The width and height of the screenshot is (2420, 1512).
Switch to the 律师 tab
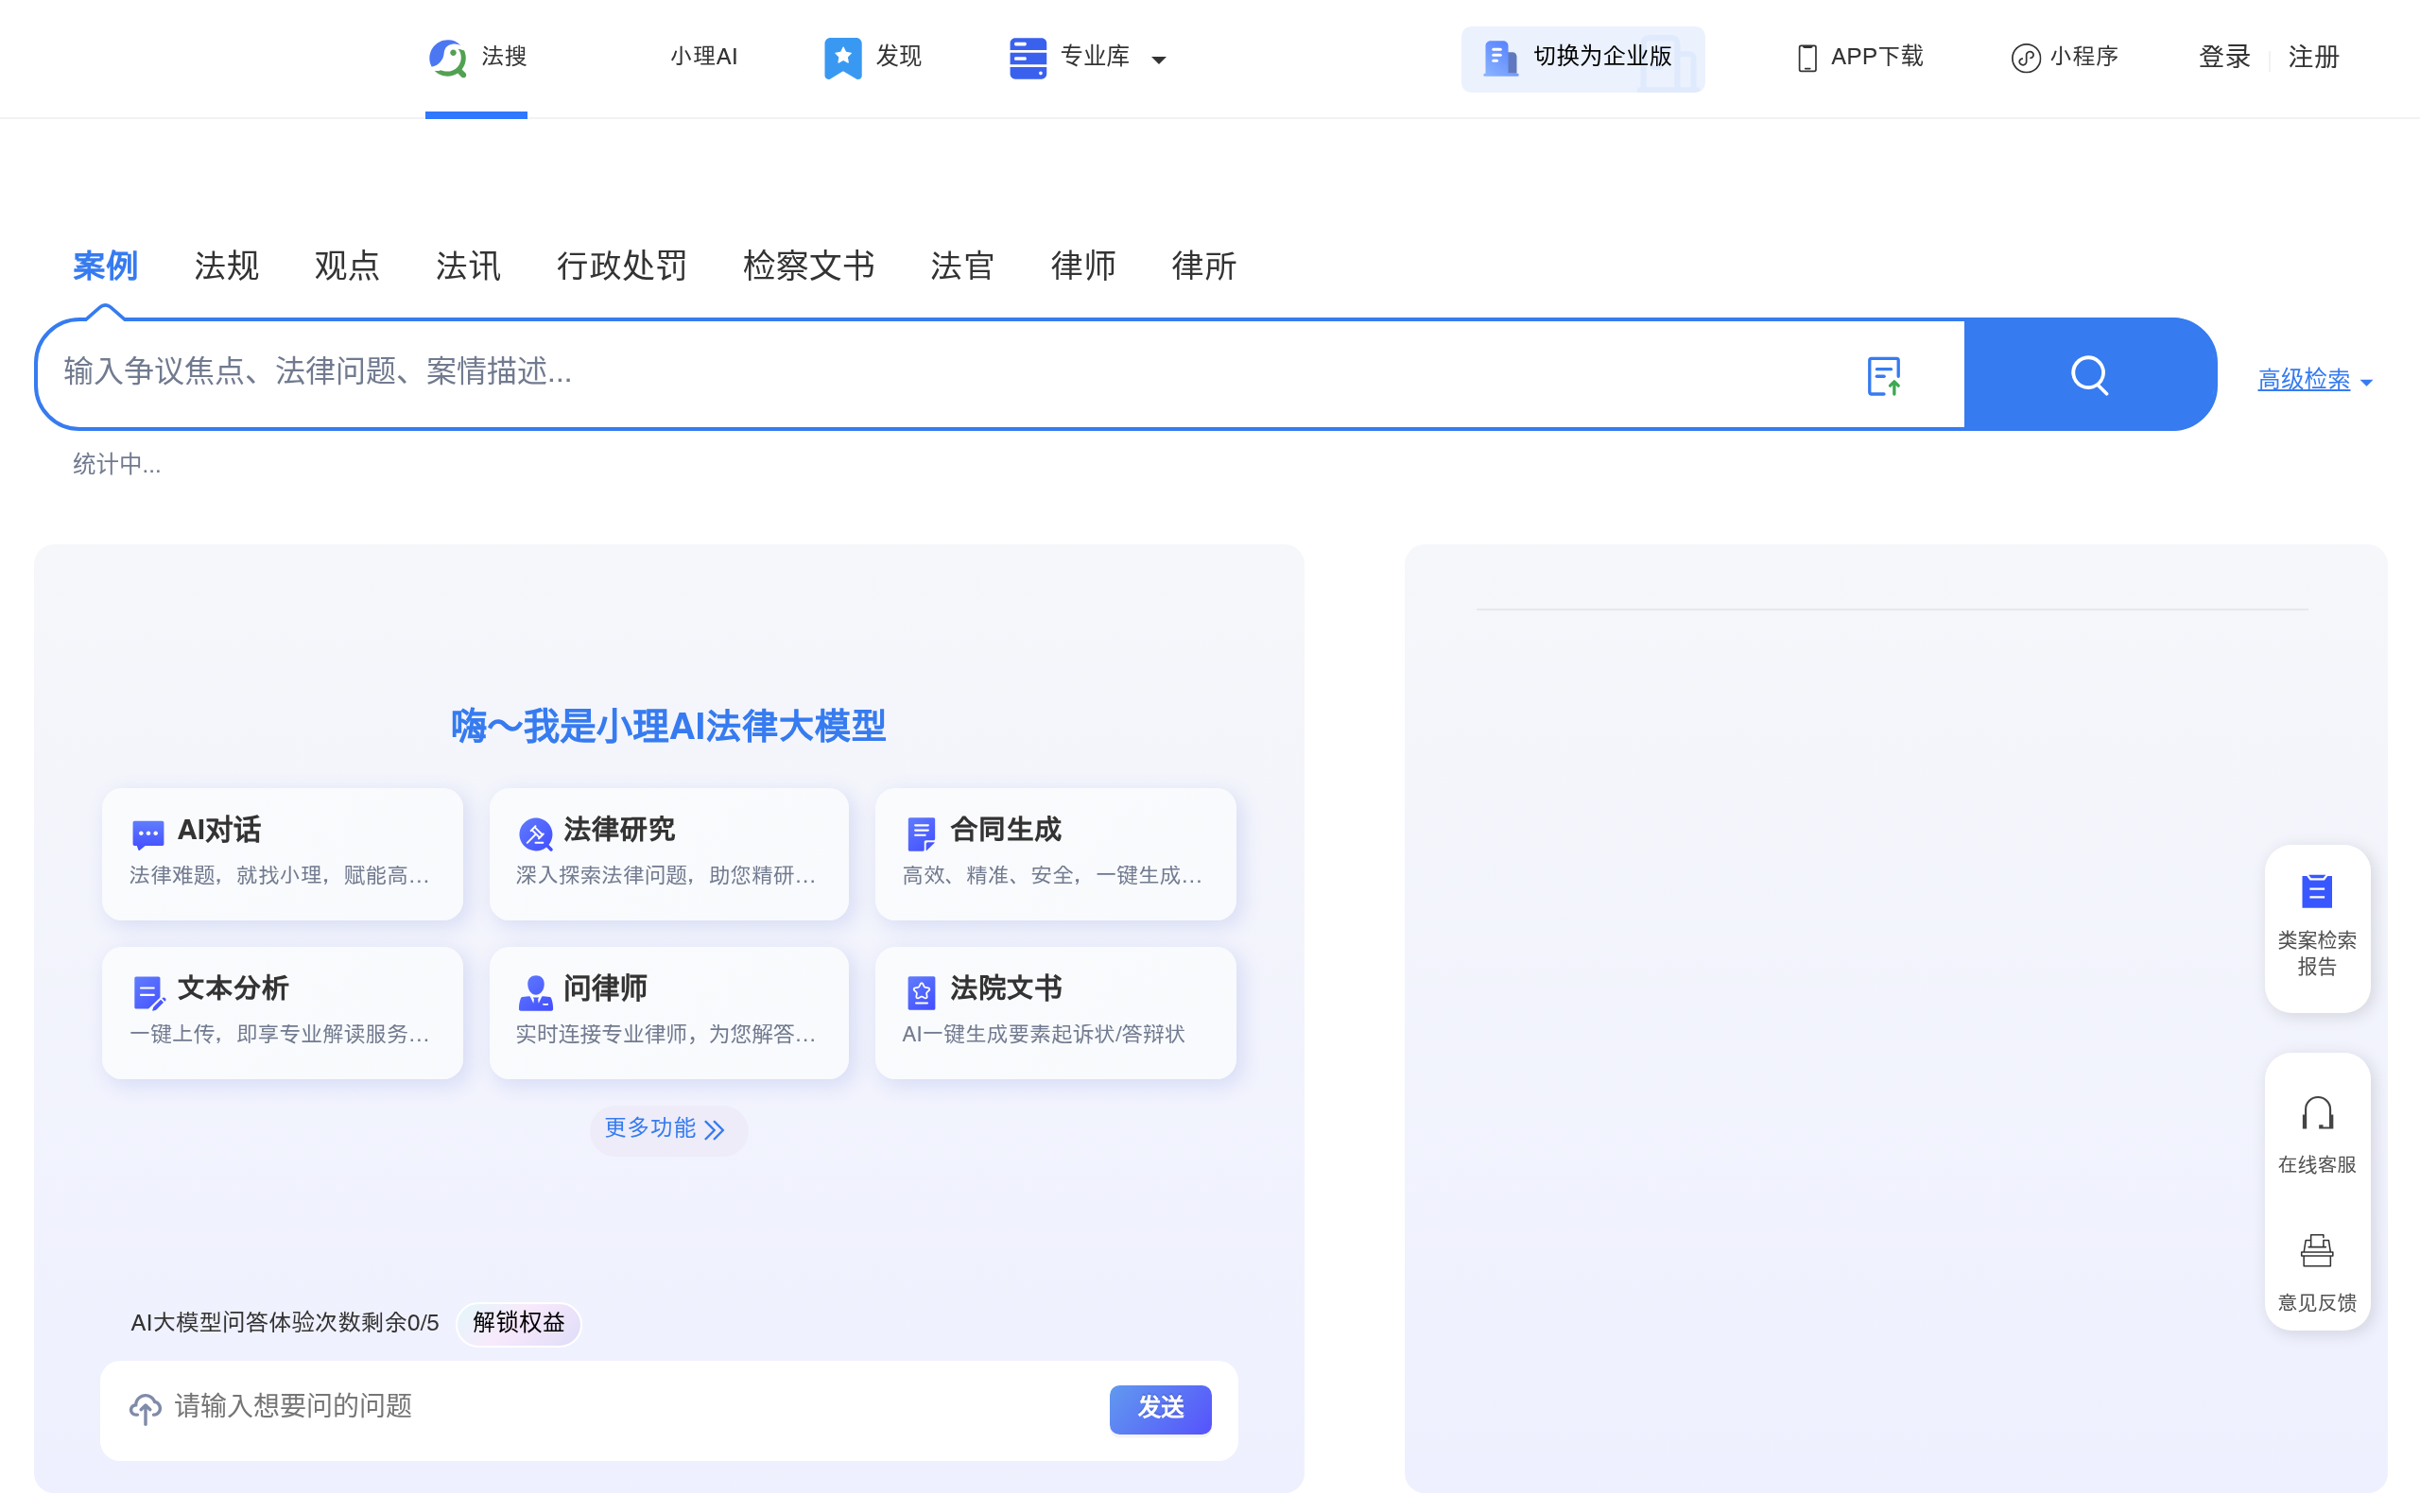(x=1083, y=266)
